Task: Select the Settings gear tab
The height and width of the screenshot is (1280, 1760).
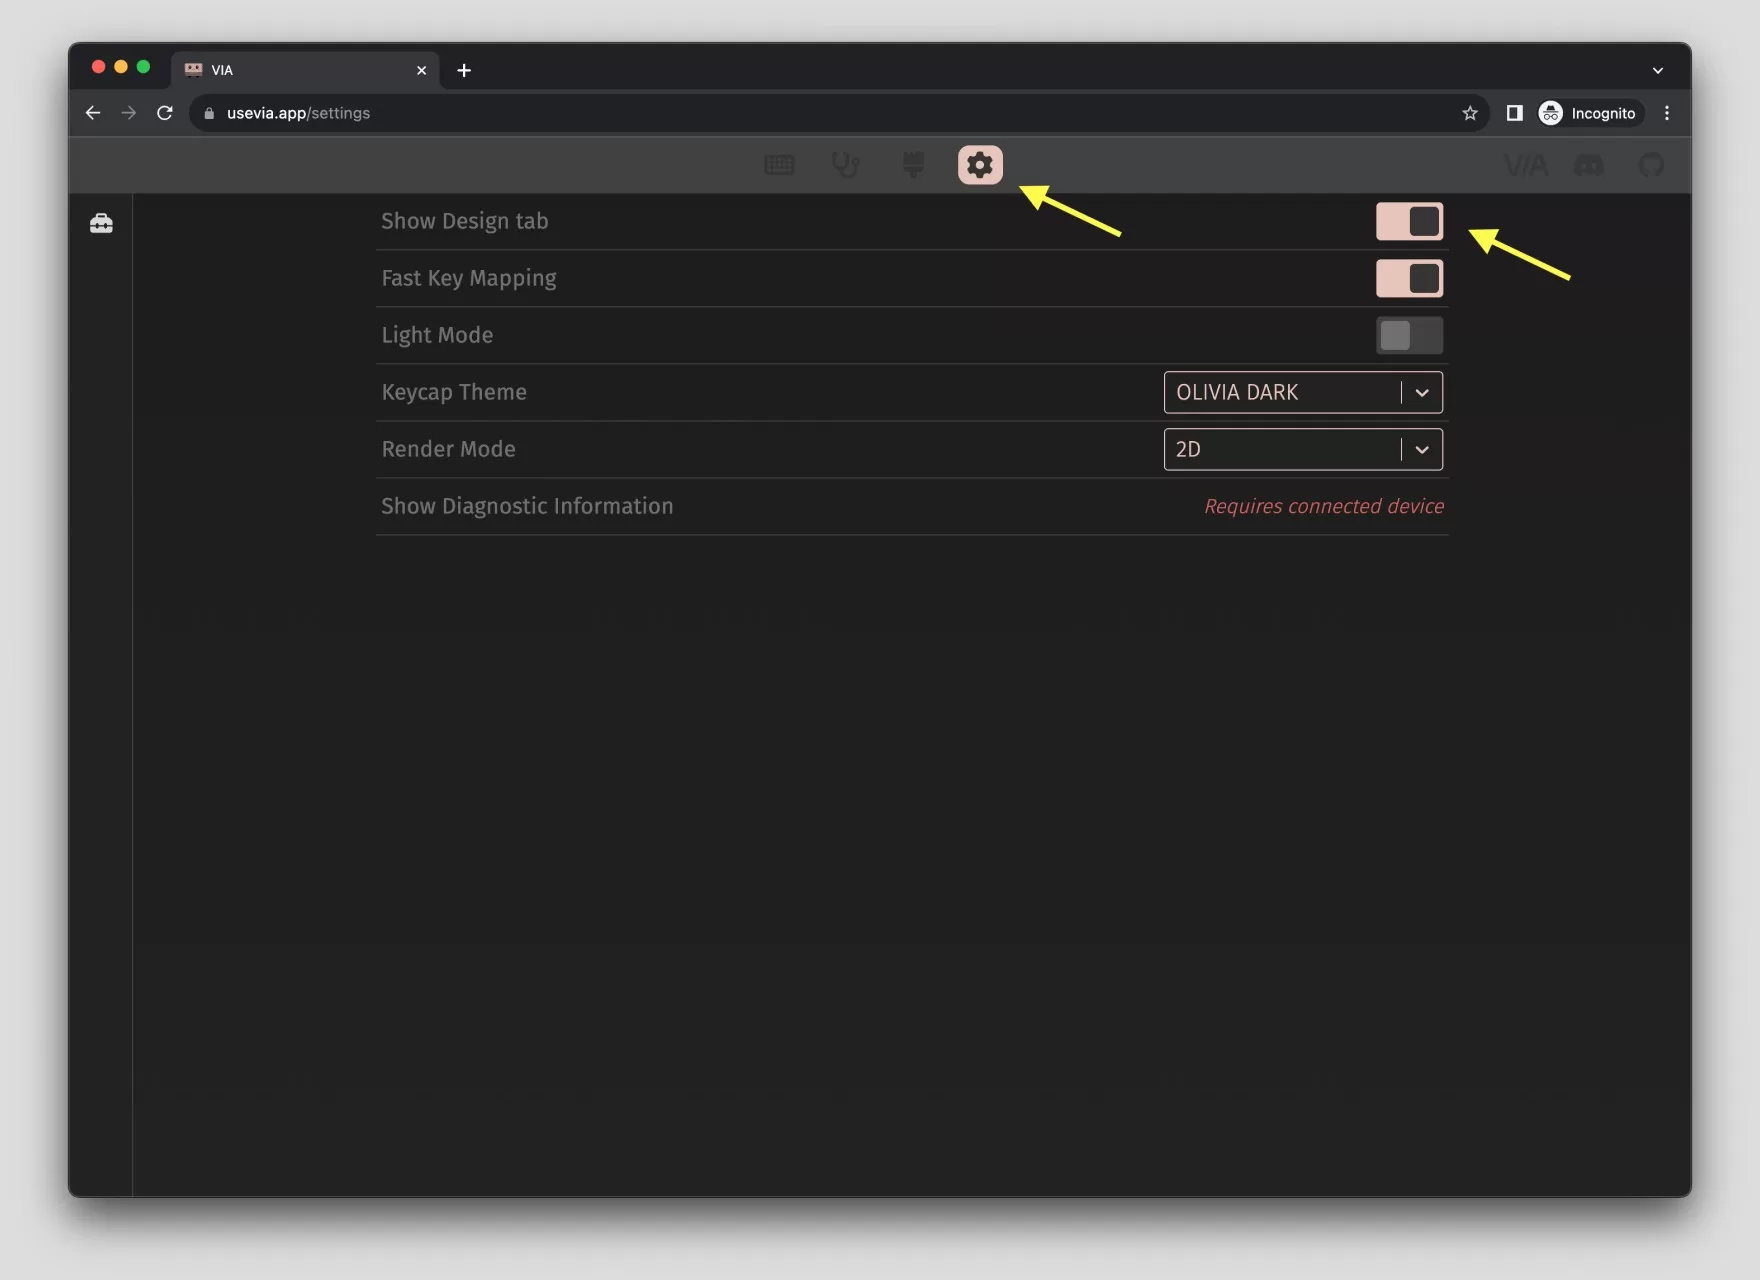Action: coord(980,165)
